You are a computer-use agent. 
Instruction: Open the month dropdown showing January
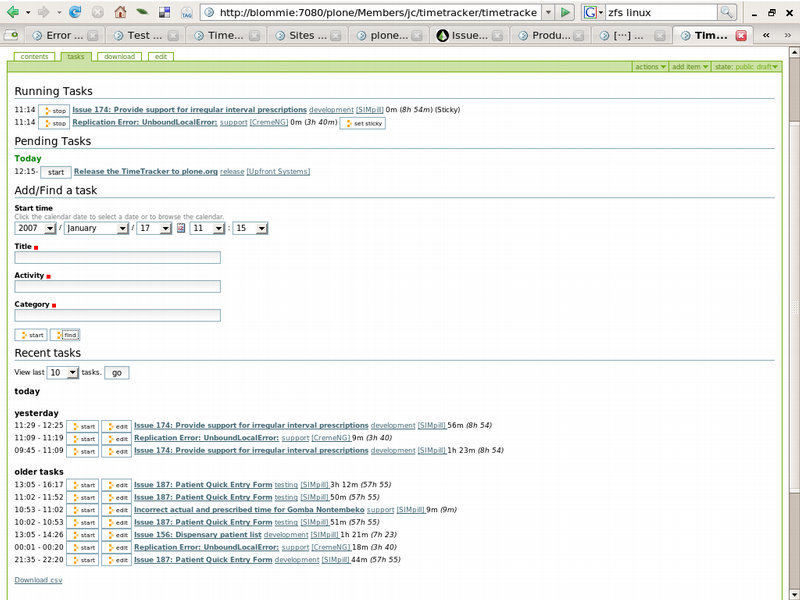point(97,228)
